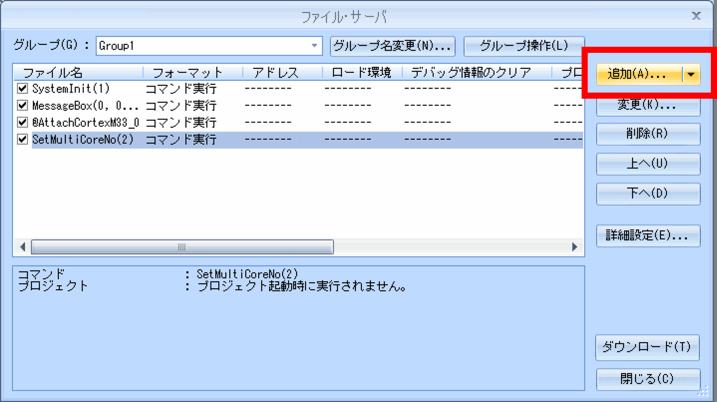Expand the 追加 button dropdown arrow
717x402 pixels.
[x=691, y=75]
